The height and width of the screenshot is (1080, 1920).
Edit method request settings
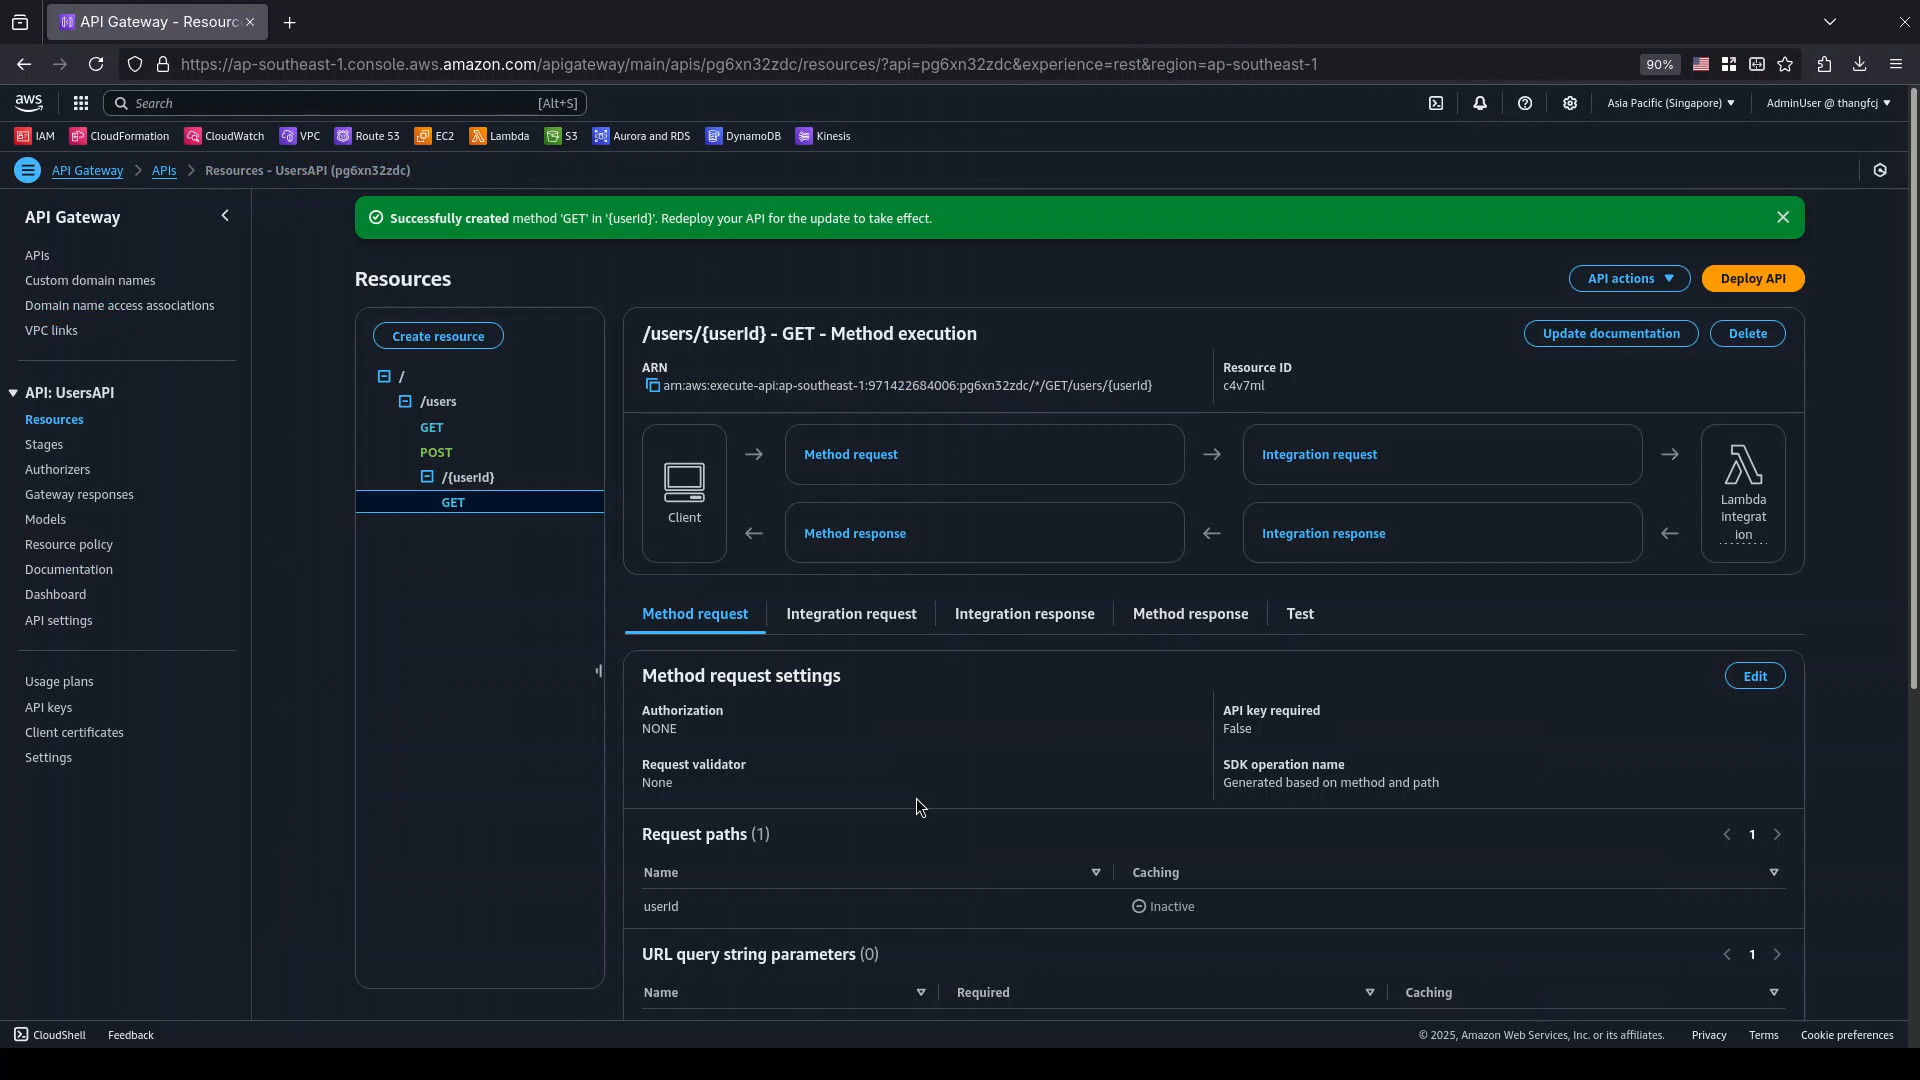[x=1755, y=676]
